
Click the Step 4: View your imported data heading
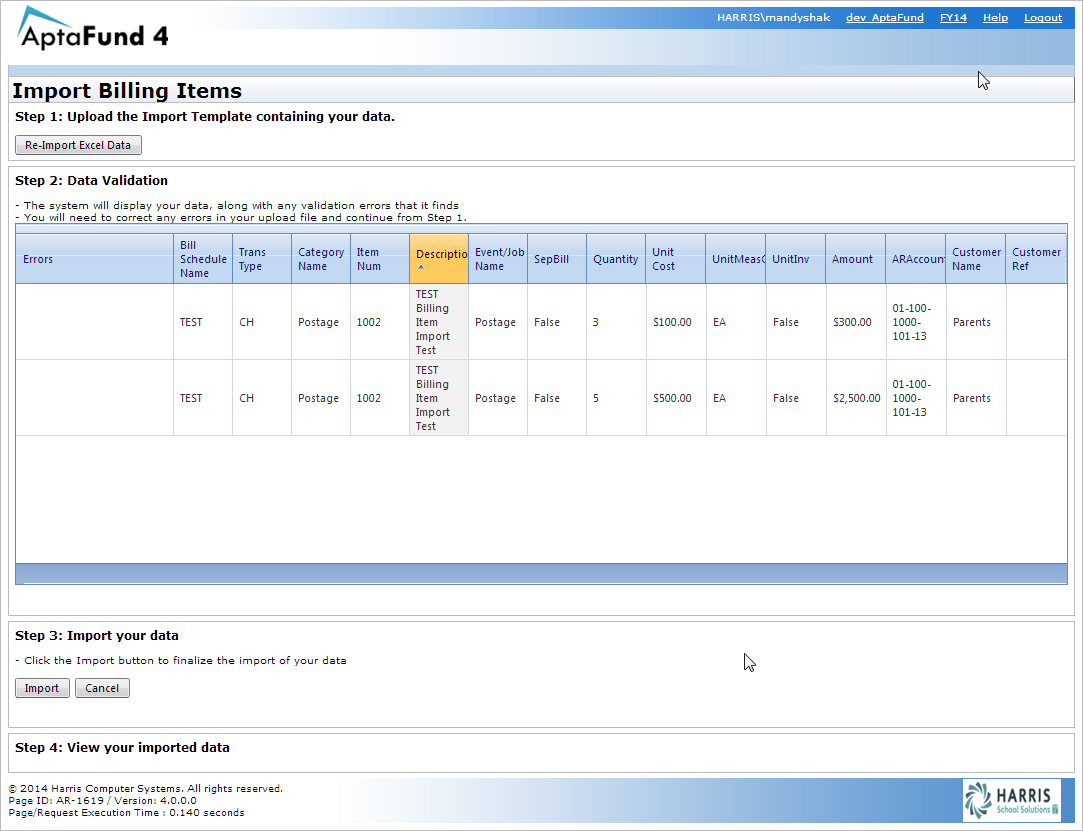tap(122, 747)
